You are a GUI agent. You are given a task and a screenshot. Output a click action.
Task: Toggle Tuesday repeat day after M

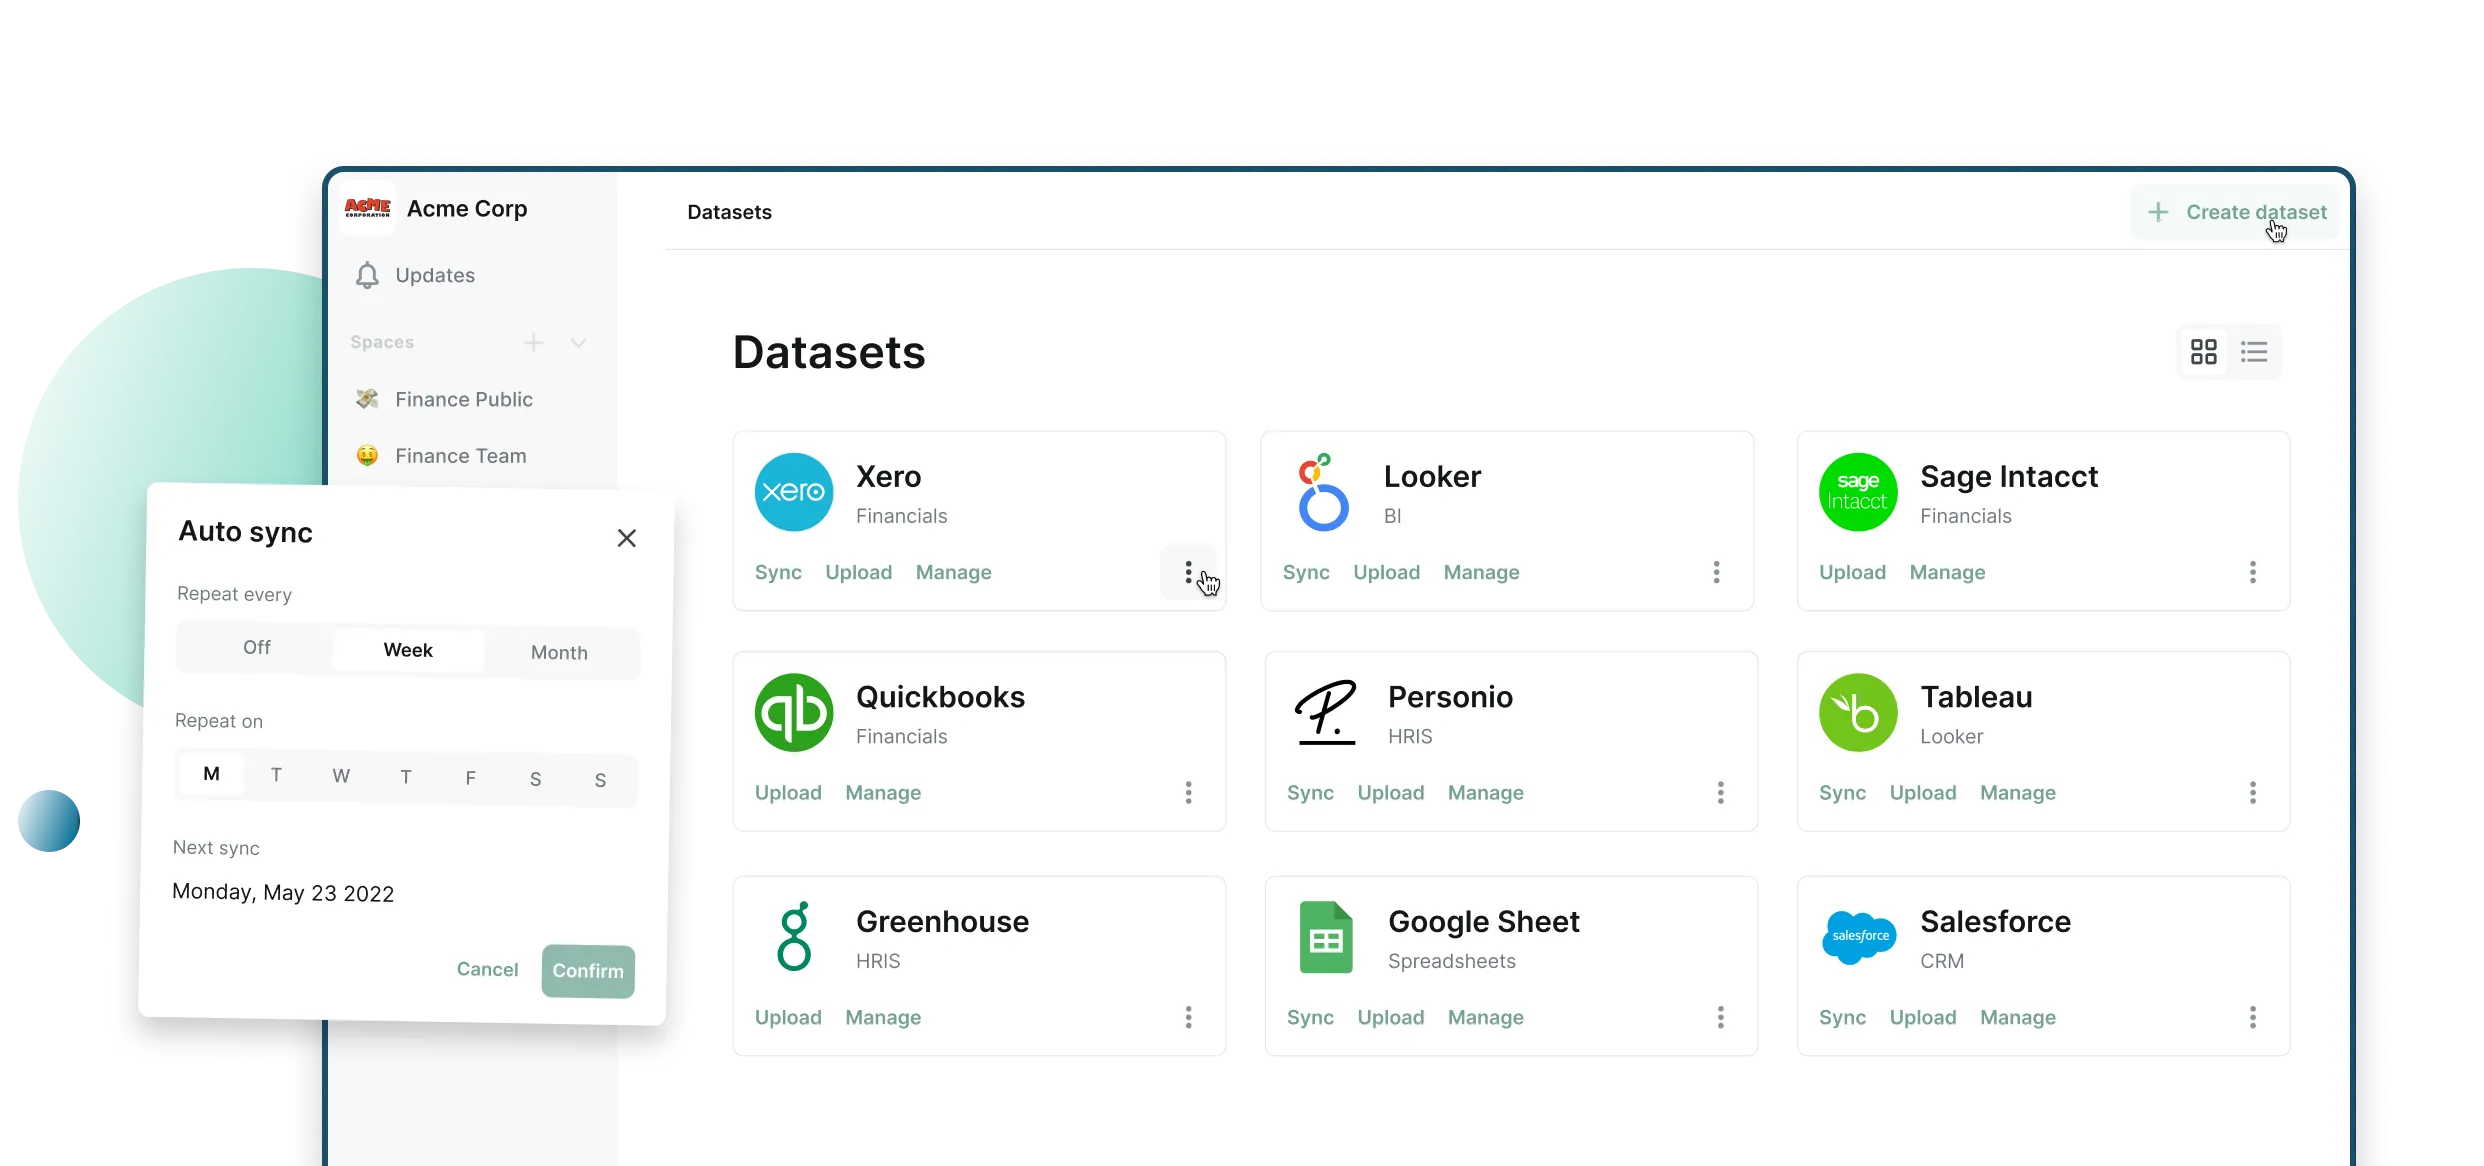[276, 775]
